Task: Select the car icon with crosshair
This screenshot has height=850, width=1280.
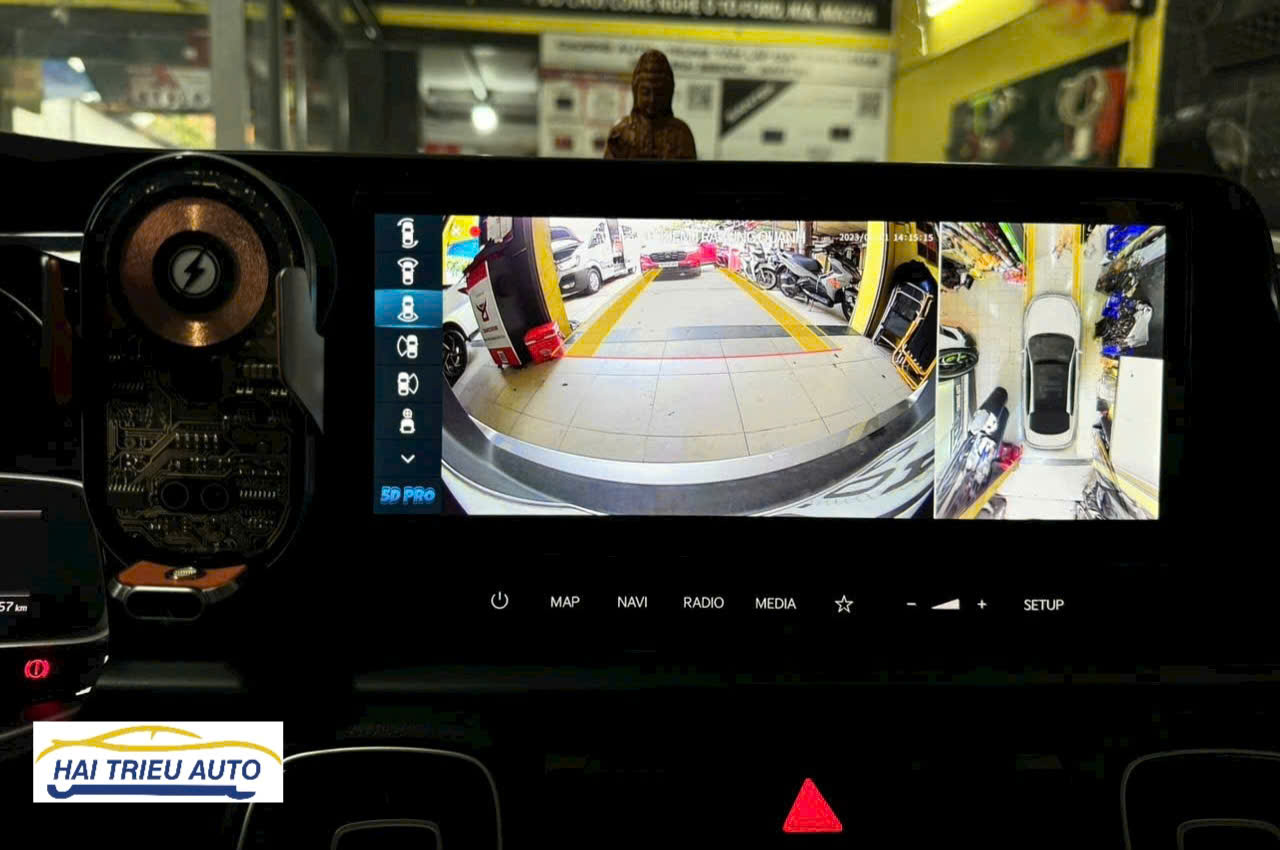Action: (407, 421)
